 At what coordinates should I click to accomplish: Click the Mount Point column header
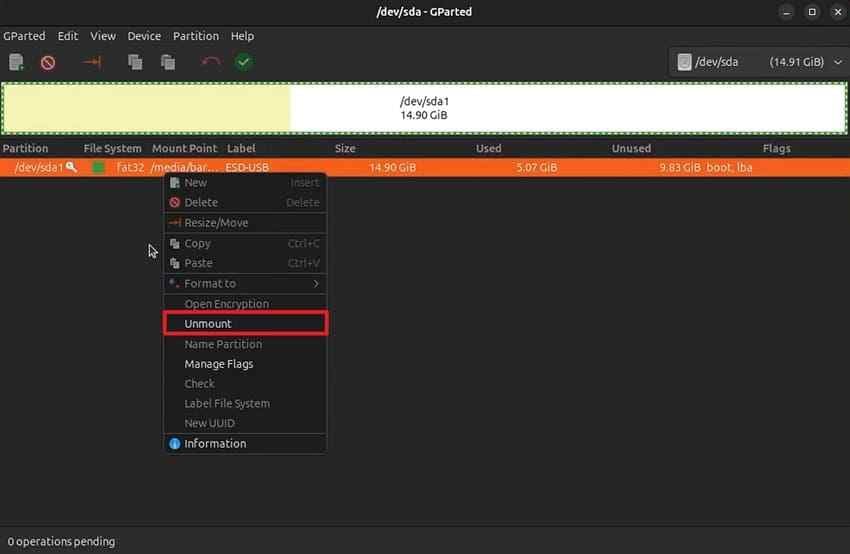[184, 149]
